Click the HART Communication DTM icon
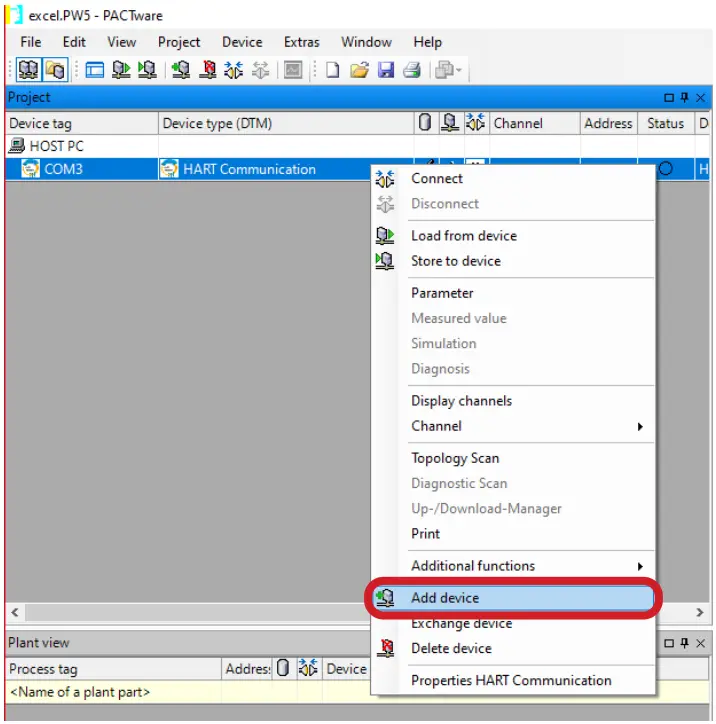716x724 pixels. tap(169, 169)
